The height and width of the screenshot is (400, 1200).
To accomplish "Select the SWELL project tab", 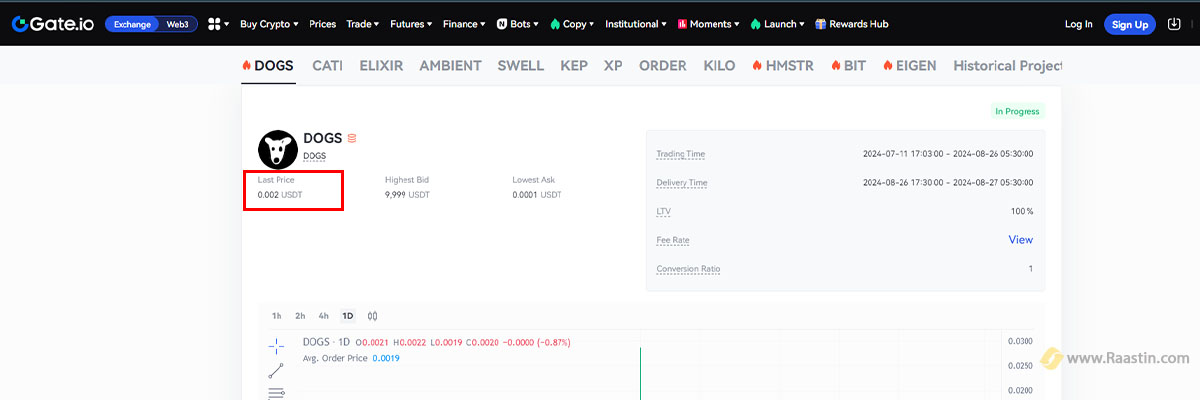I will pyautogui.click(x=521, y=66).
